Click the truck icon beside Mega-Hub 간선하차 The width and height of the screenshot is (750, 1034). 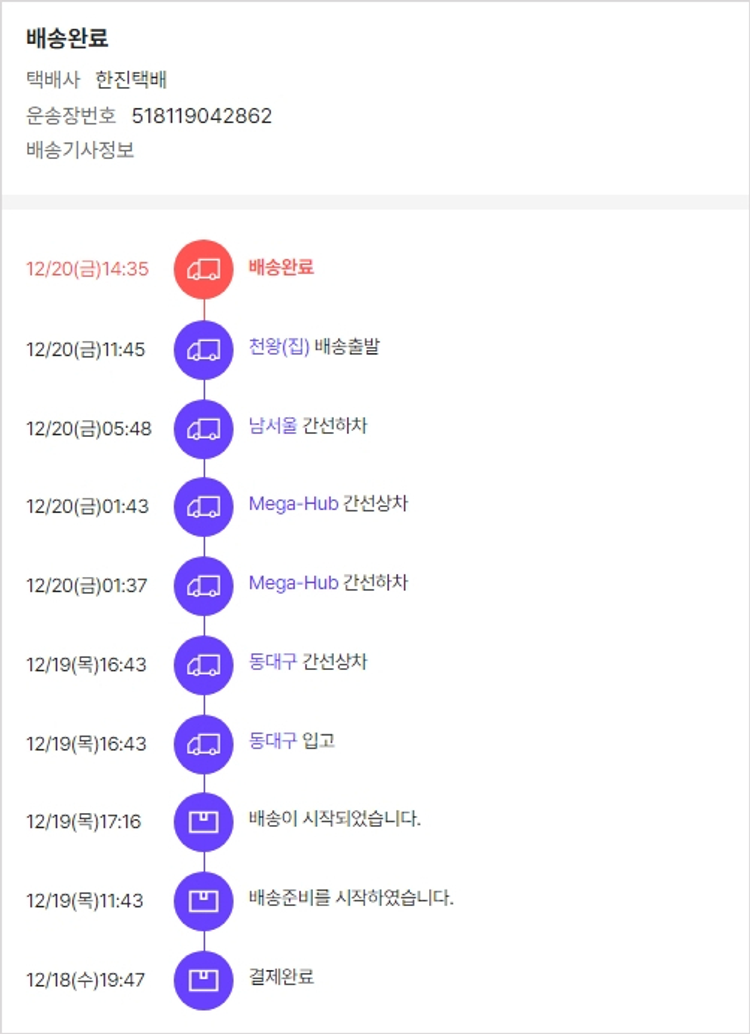click(204, 585)
